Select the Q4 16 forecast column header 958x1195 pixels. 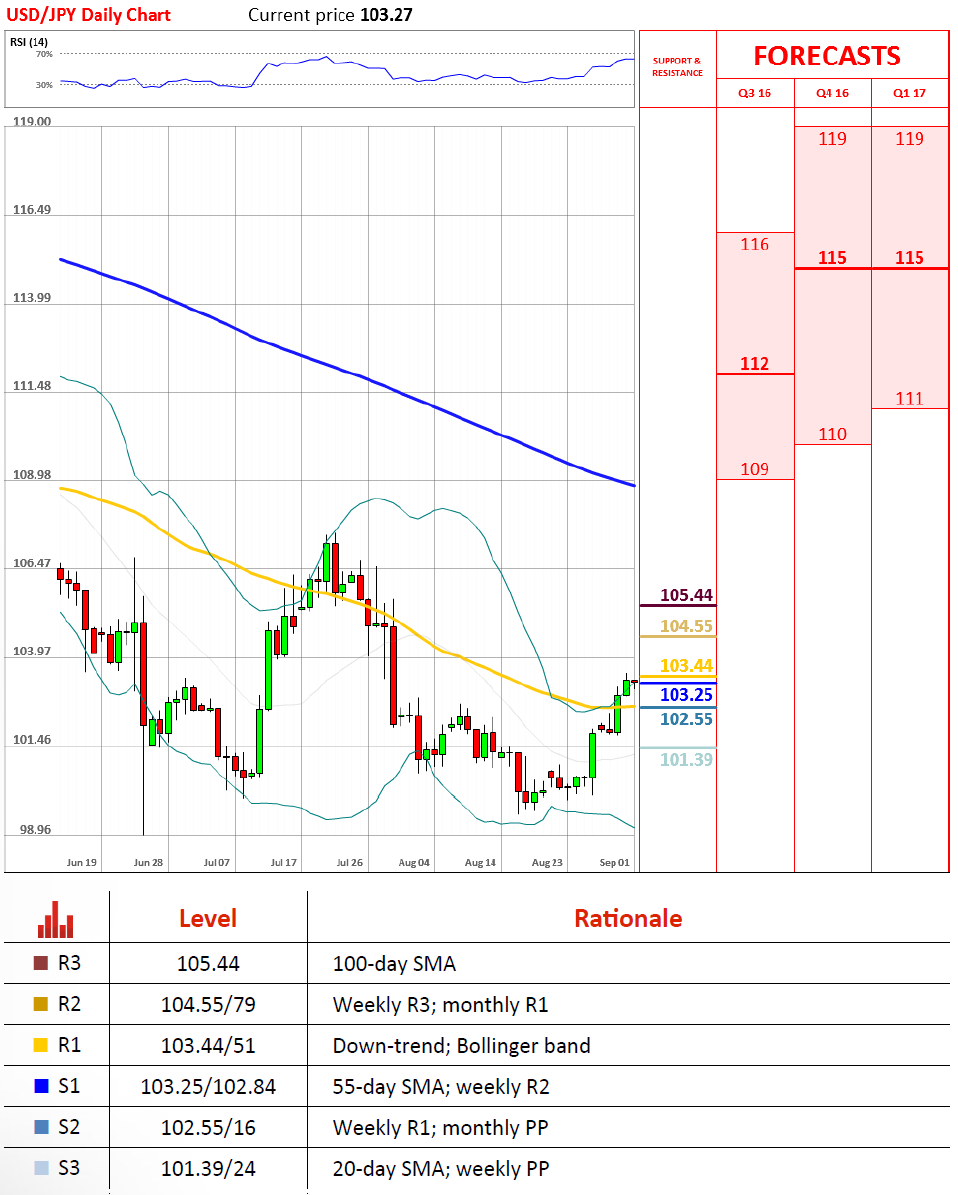[832, 93]
